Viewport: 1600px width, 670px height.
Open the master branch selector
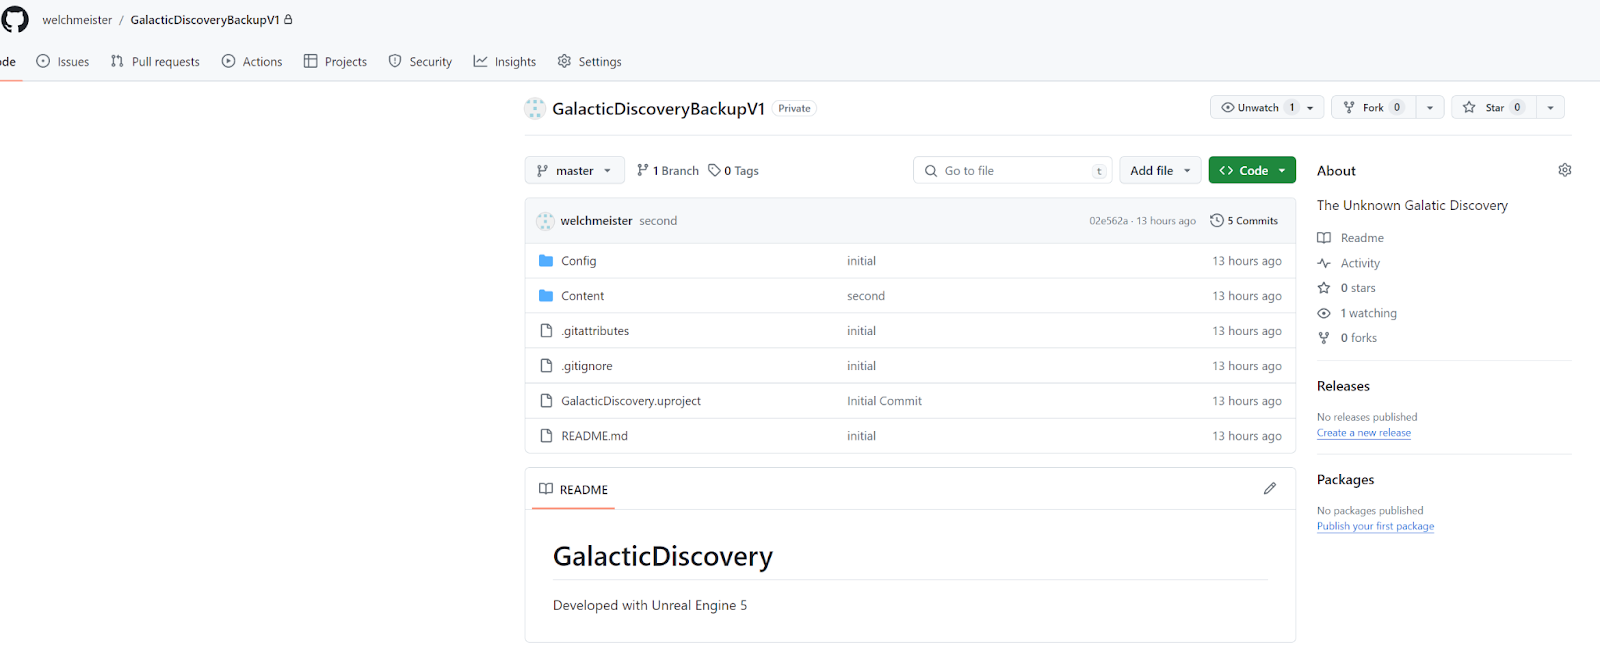(x=574, y=170)
